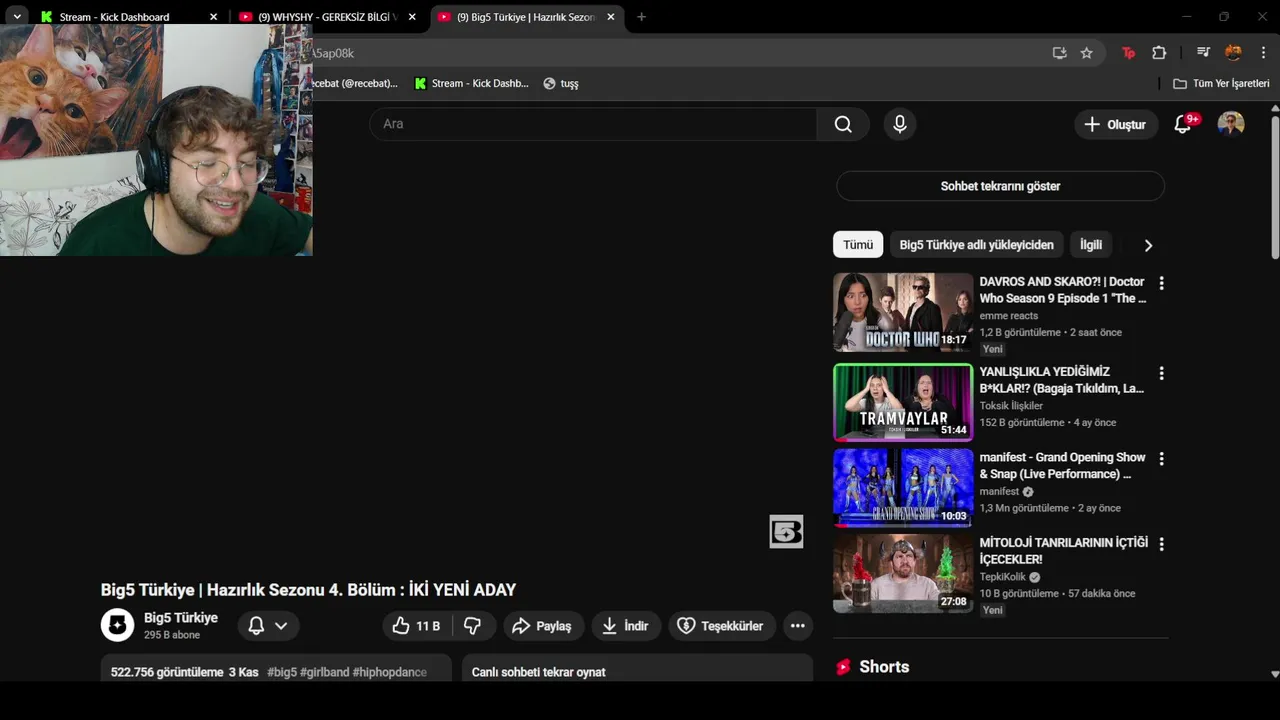This screenshot has height=720, width=1280.
Task: Open more actions three-dot menu under video
Action: coord(797,626)
